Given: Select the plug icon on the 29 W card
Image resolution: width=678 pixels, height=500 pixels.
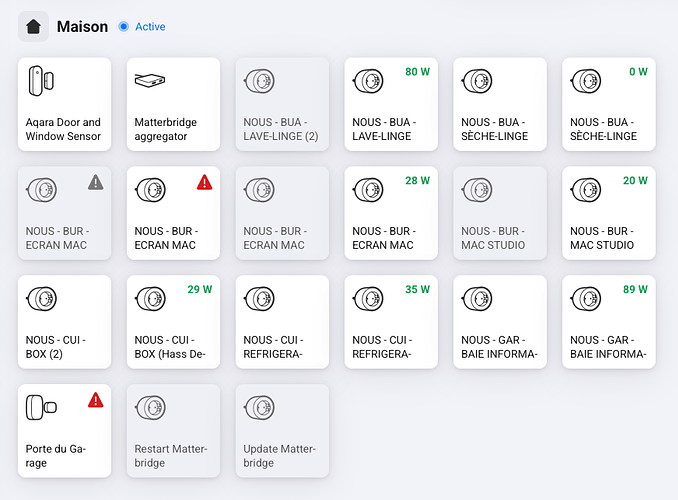Looking at the screenshot, I should [150, 299].
